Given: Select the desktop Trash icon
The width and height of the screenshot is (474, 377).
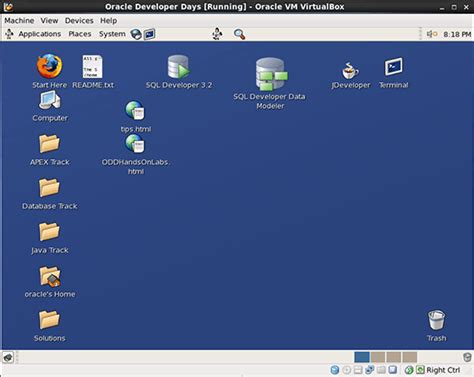Looking at the screenshot, I should click(436, 319).
